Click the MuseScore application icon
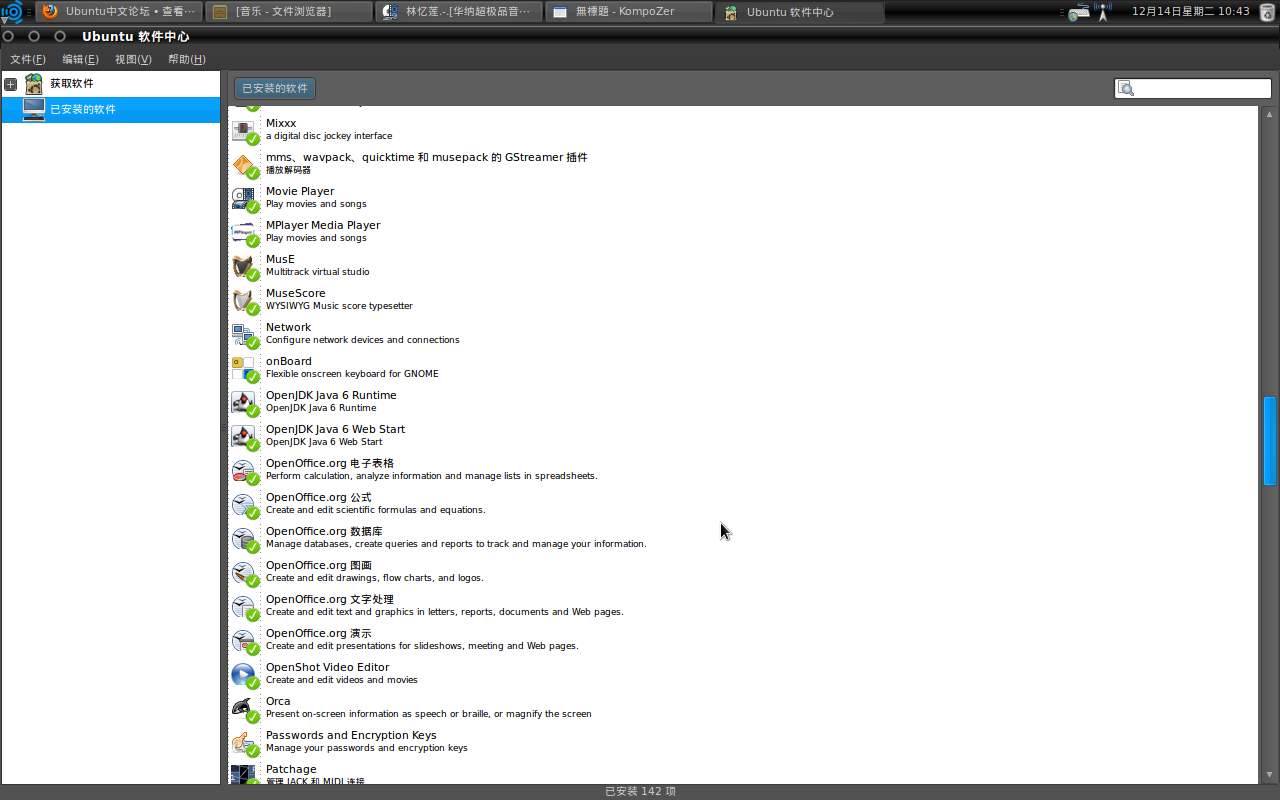The width and height of the screenshot is (1280, 800). click(244, 300)
